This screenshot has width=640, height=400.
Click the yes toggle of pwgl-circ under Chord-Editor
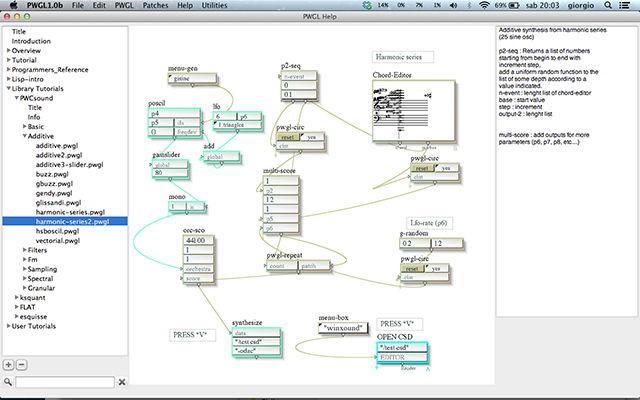tap(447, 168)
